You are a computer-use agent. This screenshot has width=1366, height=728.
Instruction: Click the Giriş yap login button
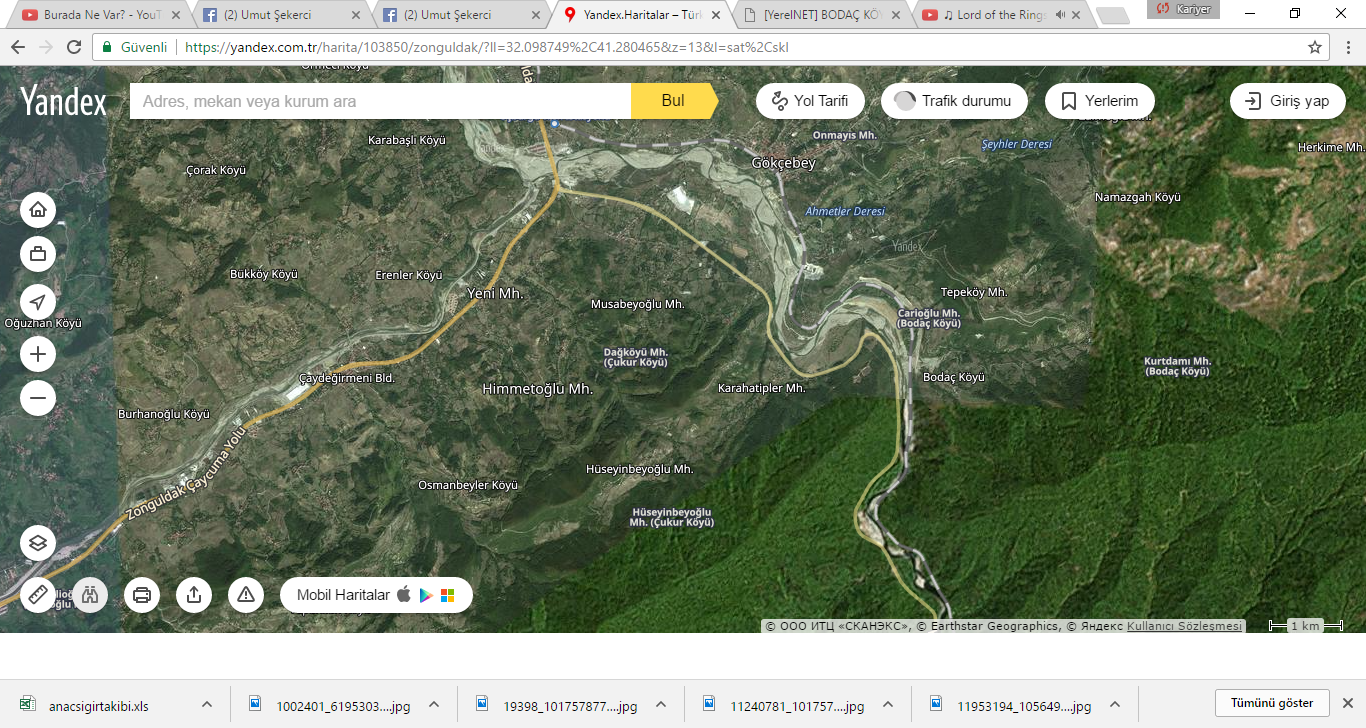1287,101
